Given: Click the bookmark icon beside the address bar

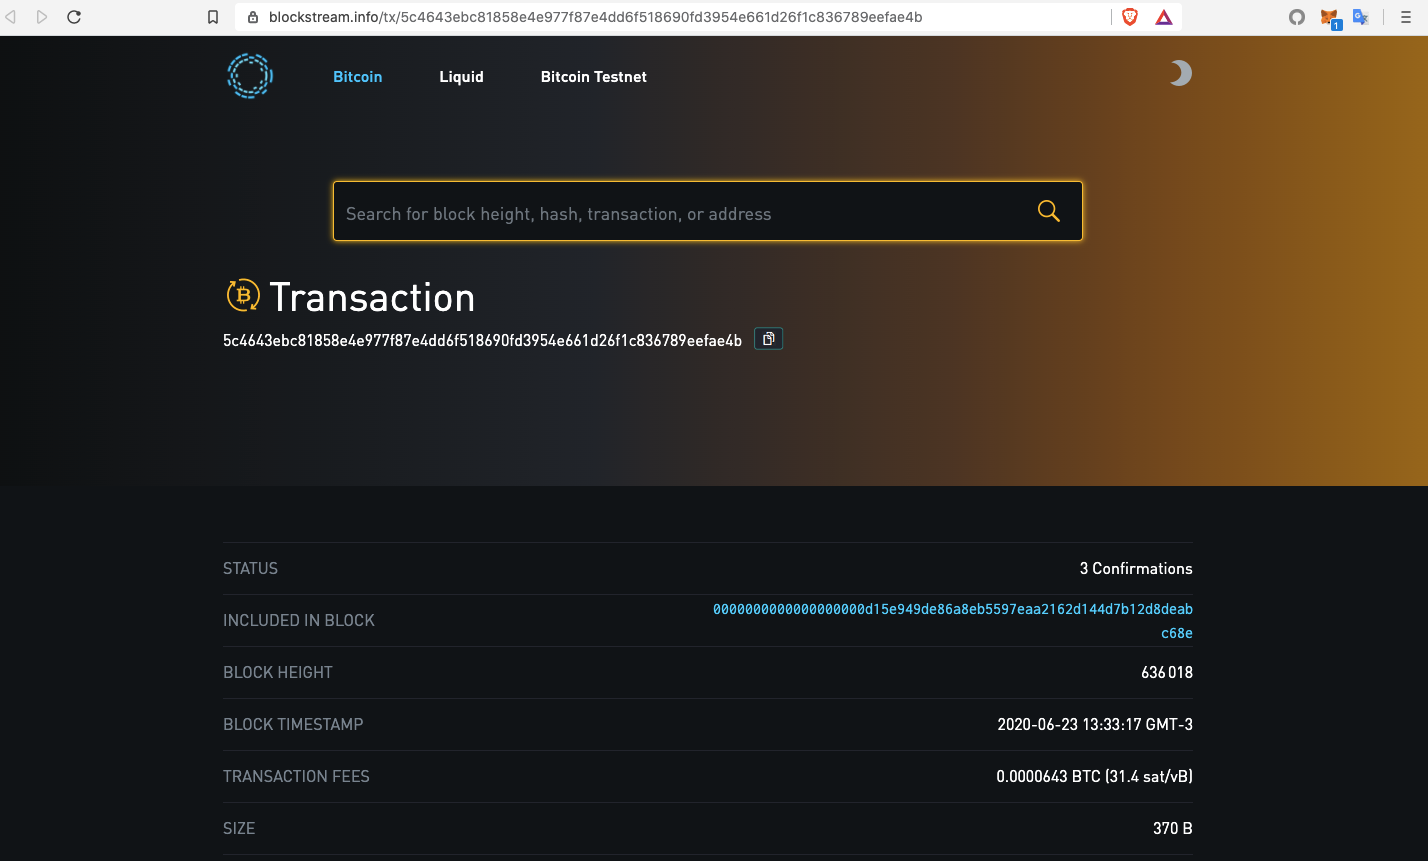Looking at the screenshot, I should tap(213, 17).
